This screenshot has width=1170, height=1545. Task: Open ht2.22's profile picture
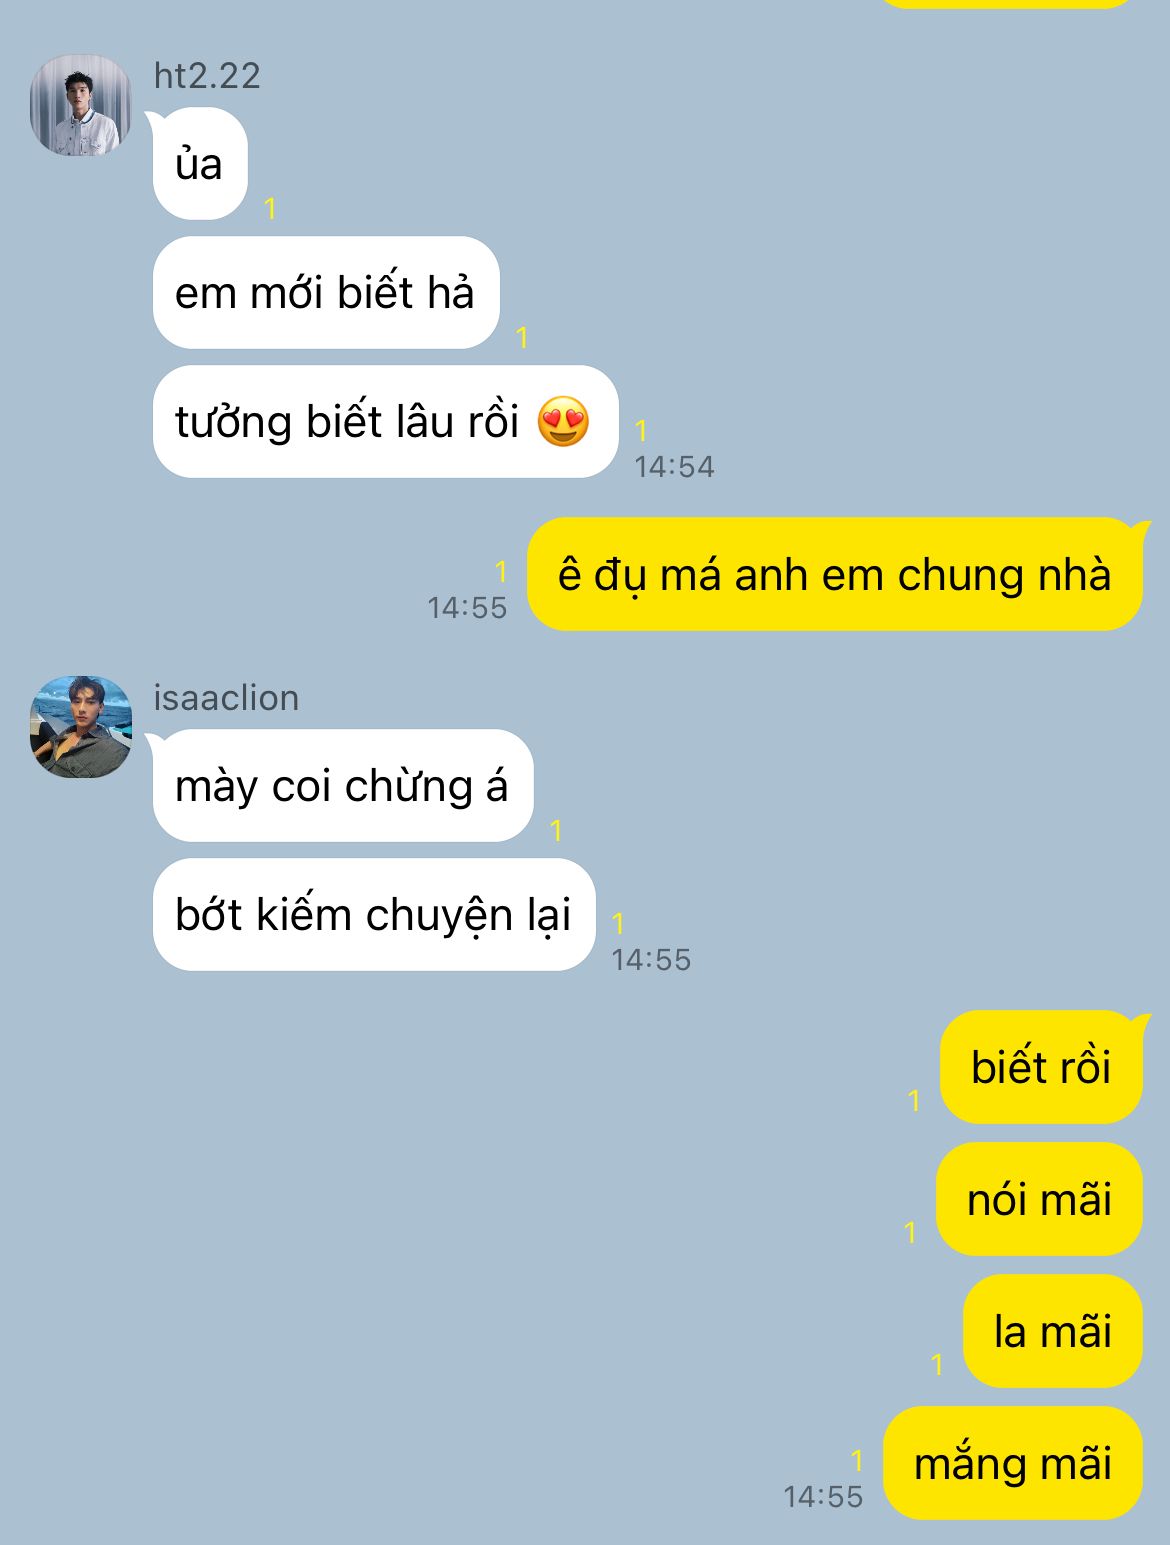coord(81,105)
